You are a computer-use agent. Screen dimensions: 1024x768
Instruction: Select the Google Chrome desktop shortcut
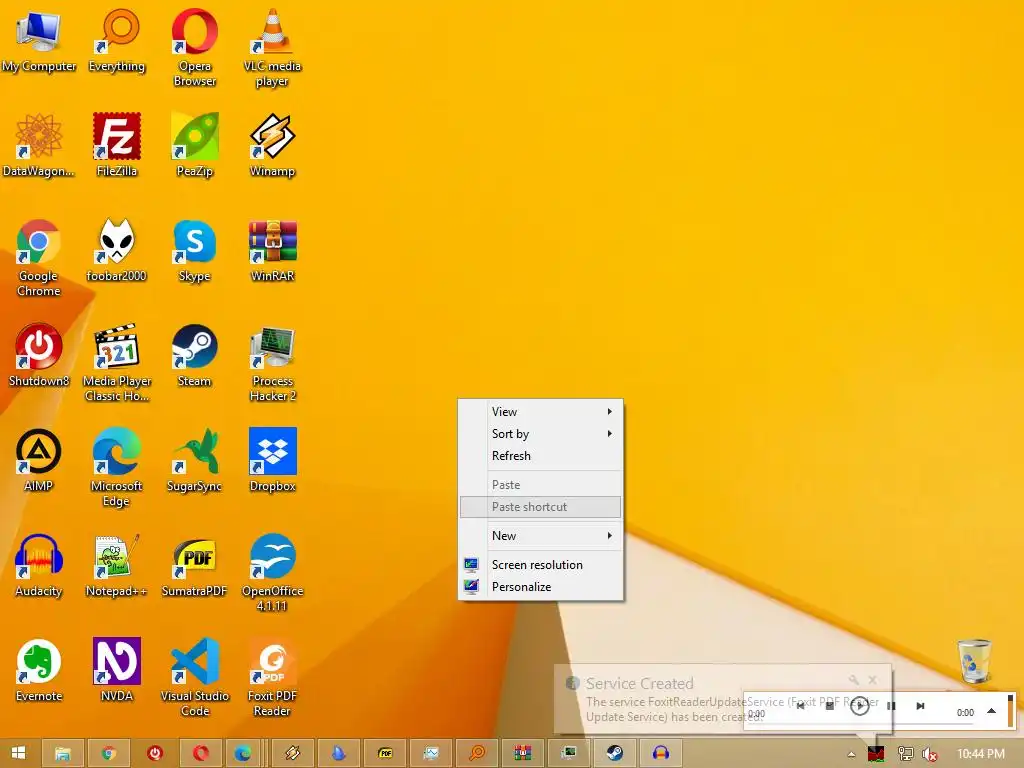[39, 259]
